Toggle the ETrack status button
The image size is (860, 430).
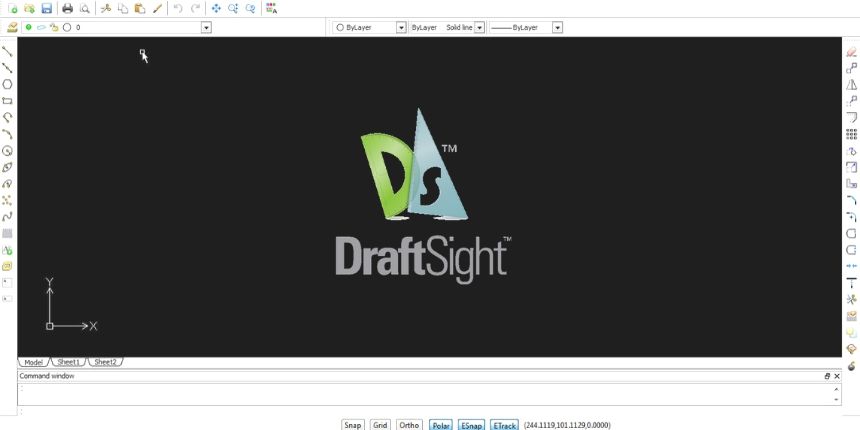tap(505, 425)
